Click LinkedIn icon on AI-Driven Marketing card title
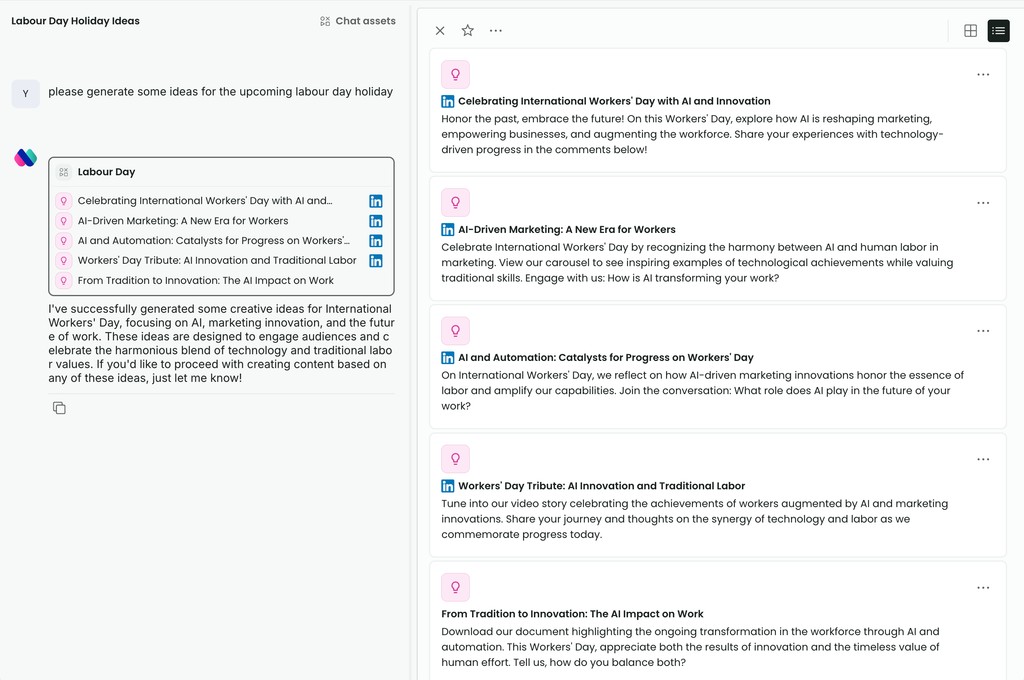The height and width of the screenshot is (680, 1024). [448, 229]
